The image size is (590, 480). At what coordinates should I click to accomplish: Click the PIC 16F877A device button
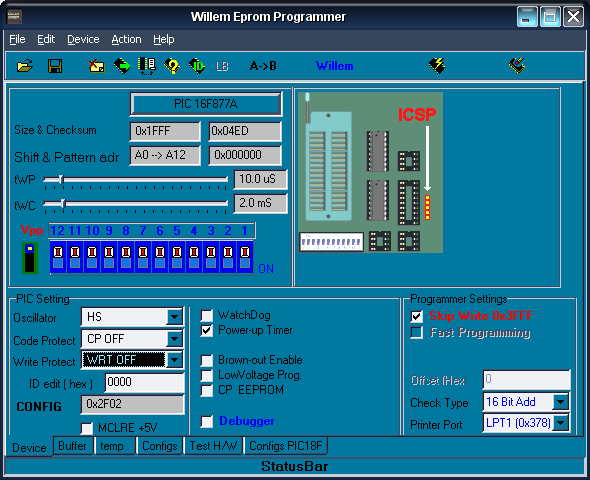pyautogui.click(x=206, y=104)
